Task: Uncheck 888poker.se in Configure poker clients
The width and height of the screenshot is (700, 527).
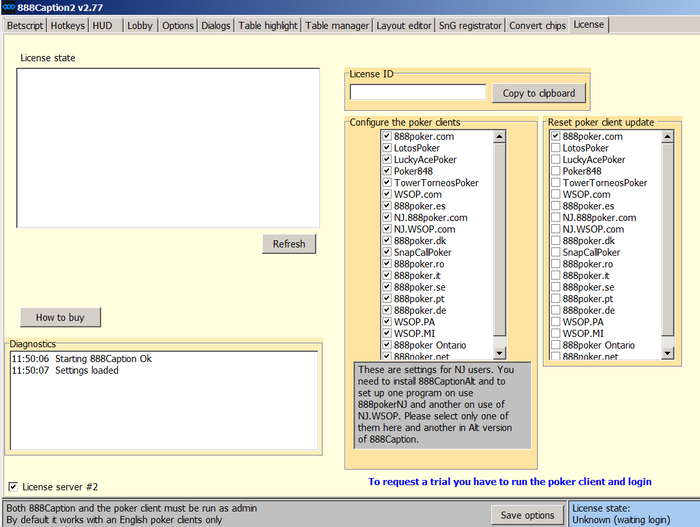Action: pos(387,287)
